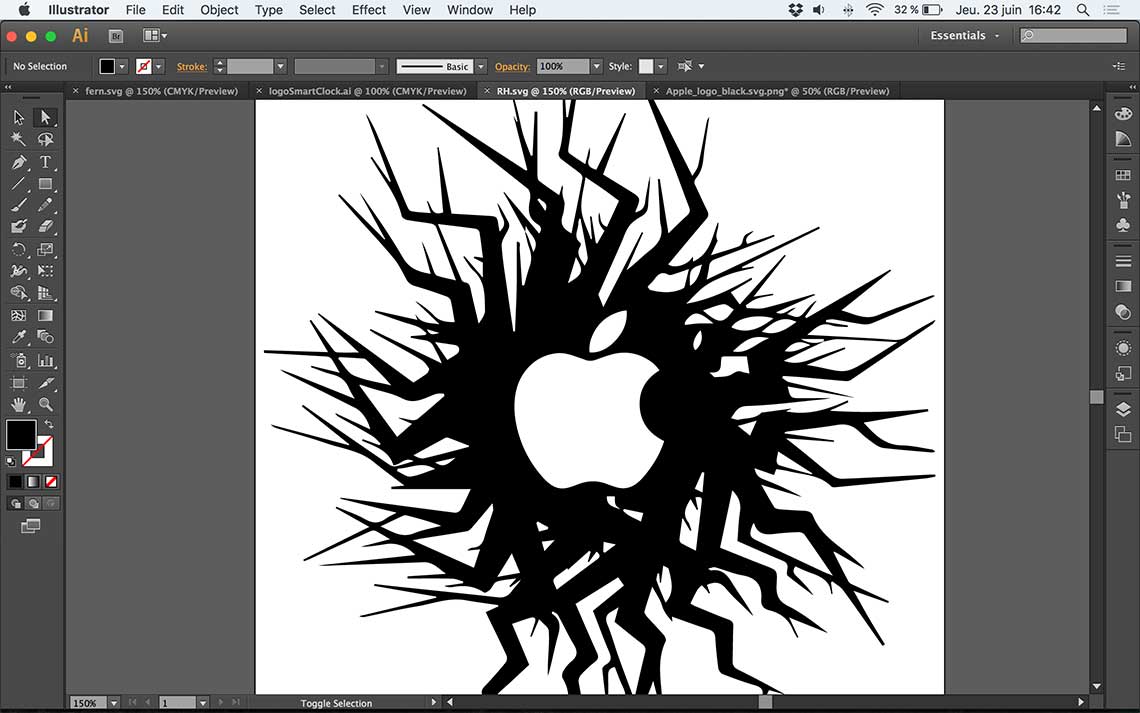Select the Rectangle tool
This screenshot has width=1140, height=713.
pyautogui.click(x=45, y=184)
